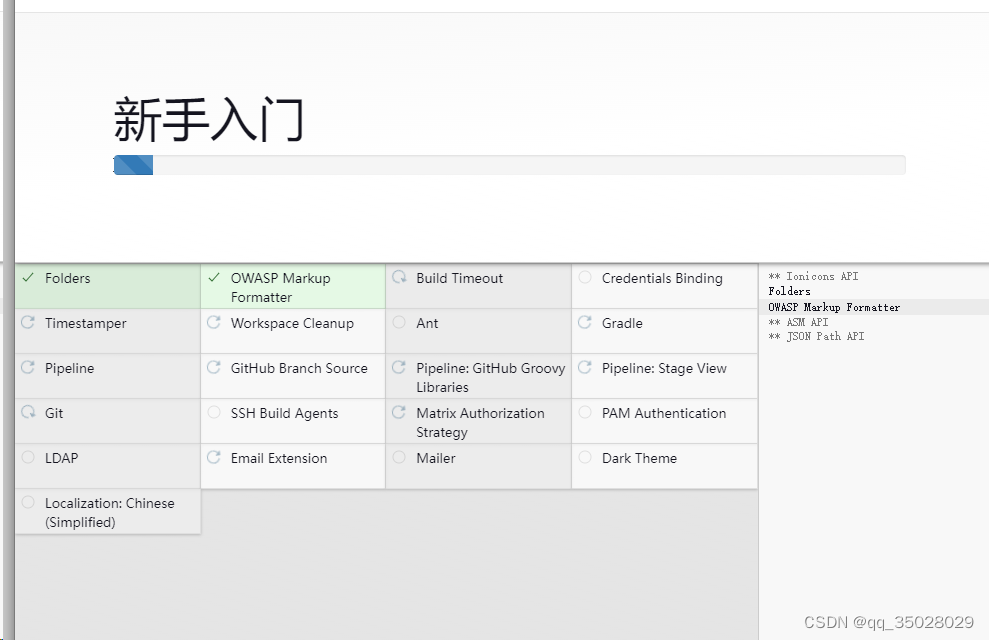The image size is (989, 640).
Task: Click the installation progress bar
Action: [509, 164]
